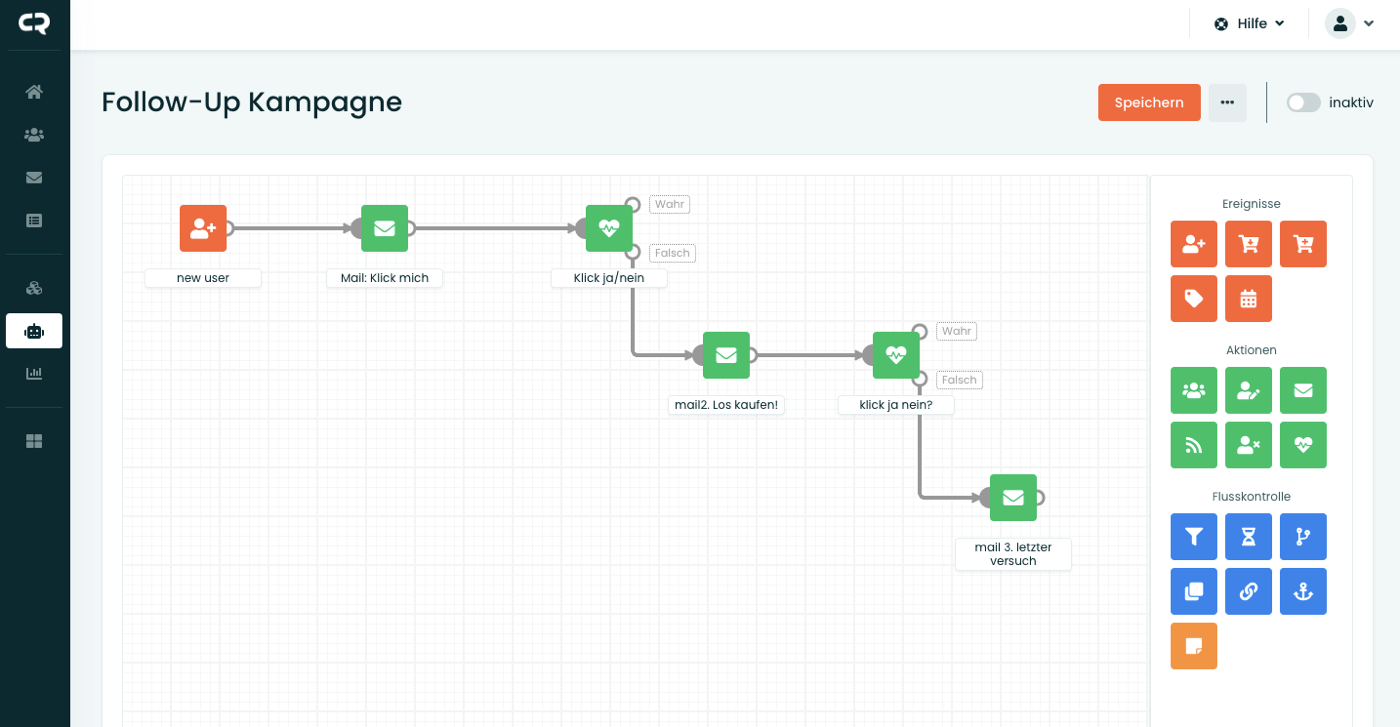Click the Wahr label on 'Klick ja/nein' node

[x=670, y=204]
